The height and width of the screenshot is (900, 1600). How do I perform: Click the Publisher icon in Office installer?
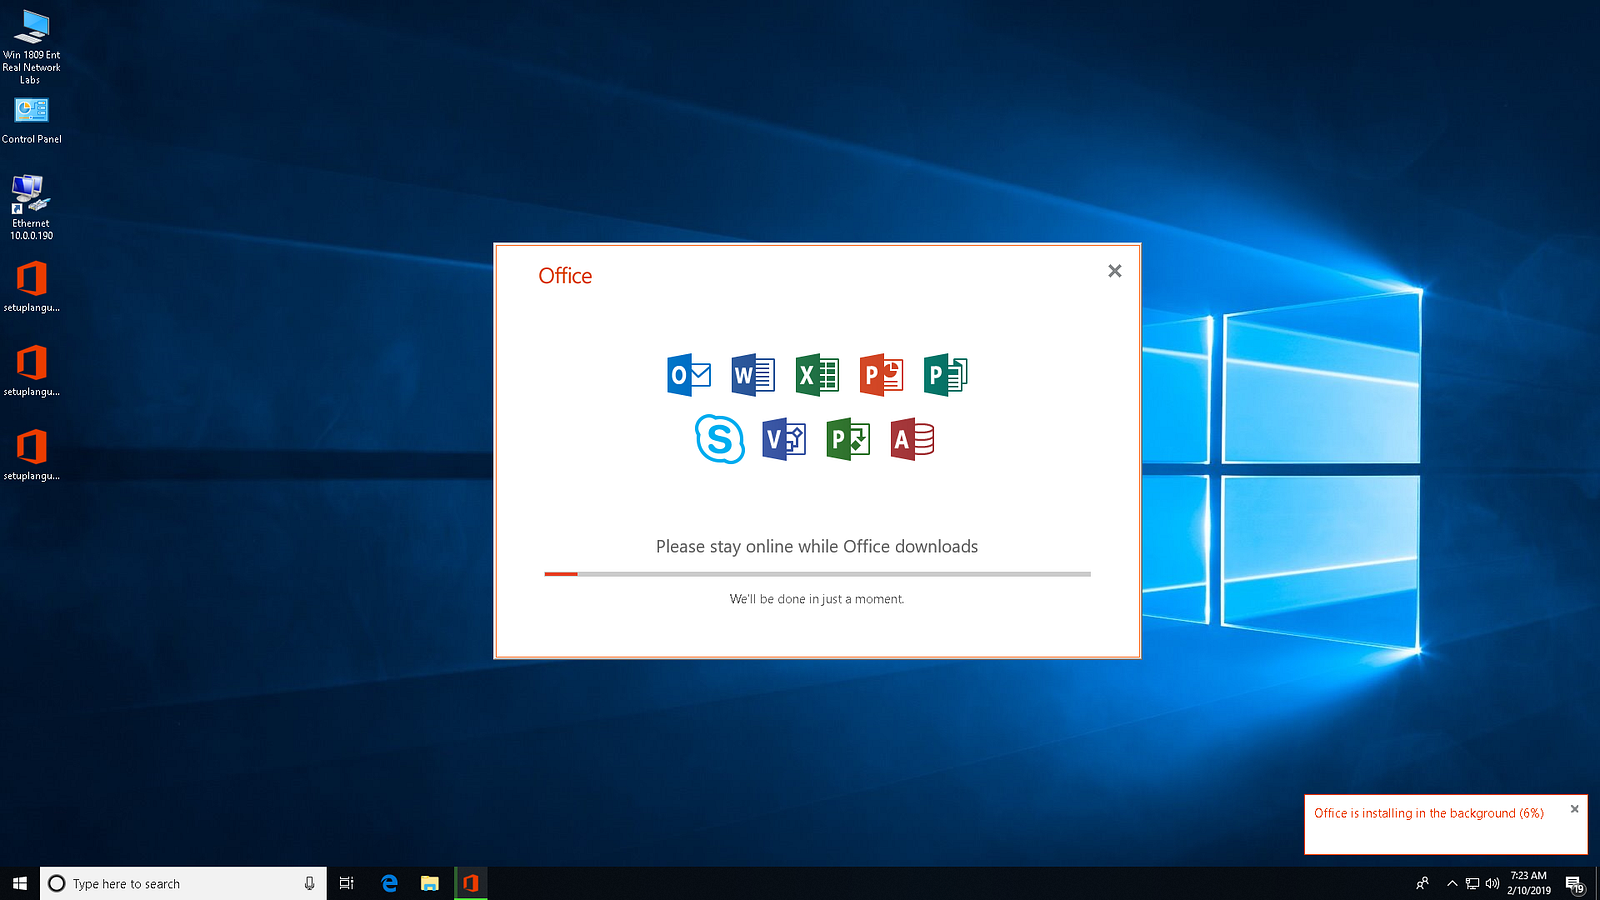(945, 375)
